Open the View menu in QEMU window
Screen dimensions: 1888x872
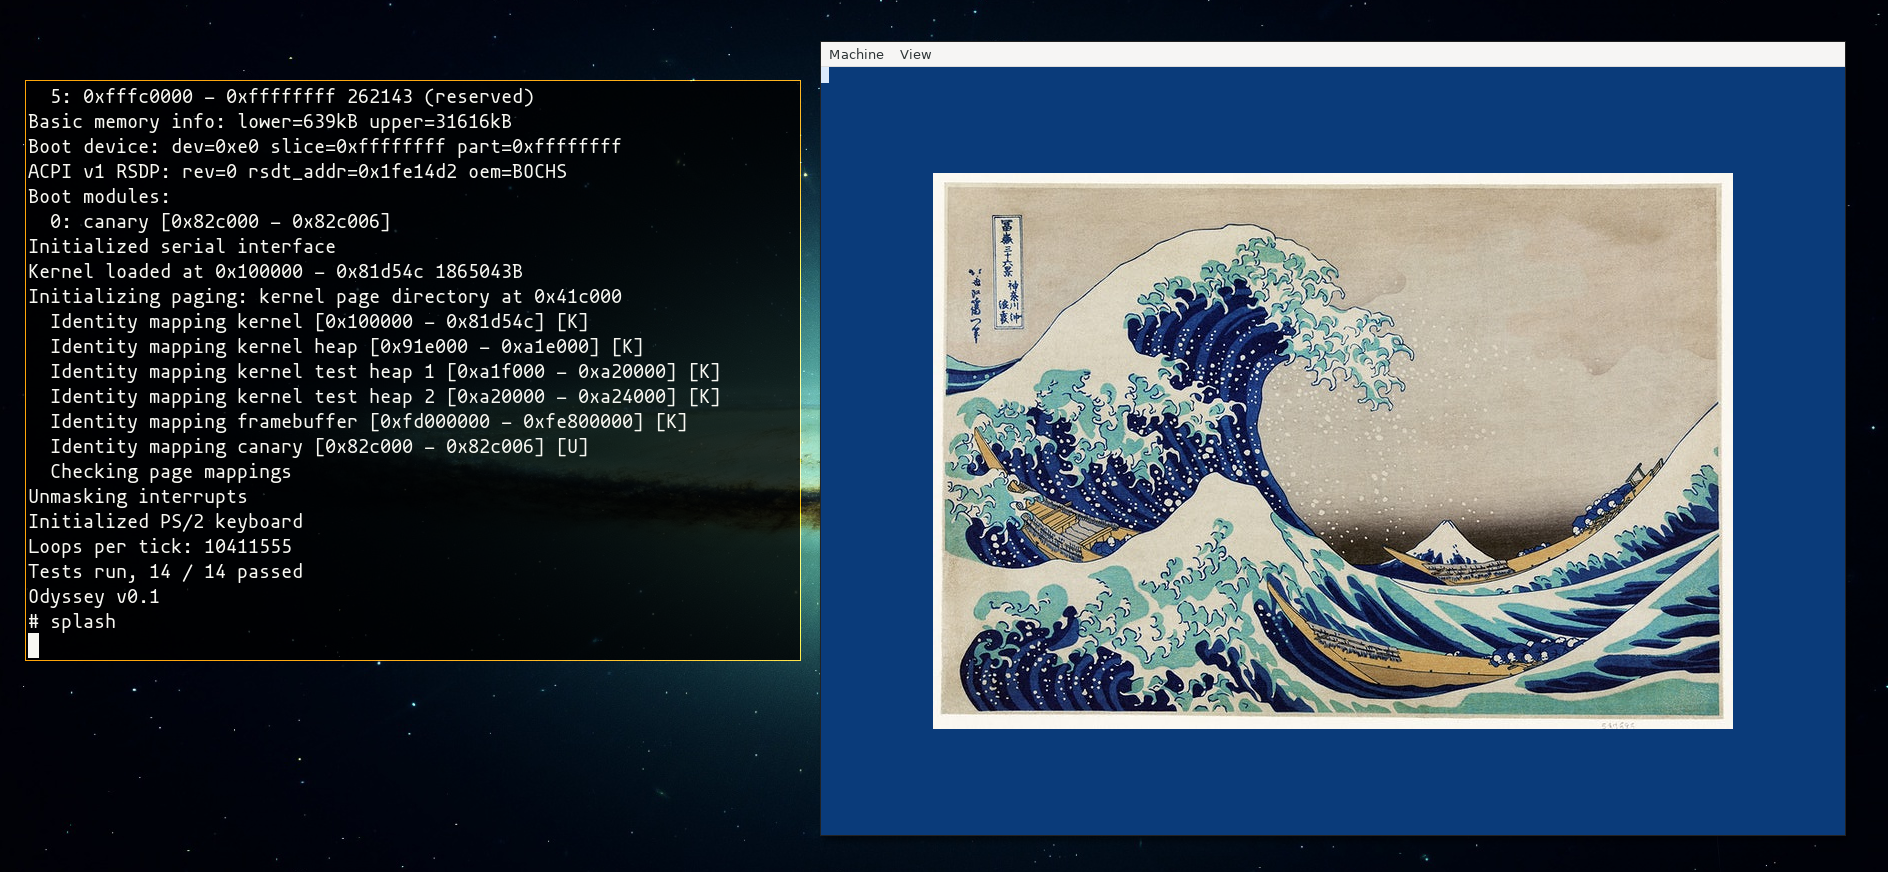pyautogui.click(x=915, y=54)
